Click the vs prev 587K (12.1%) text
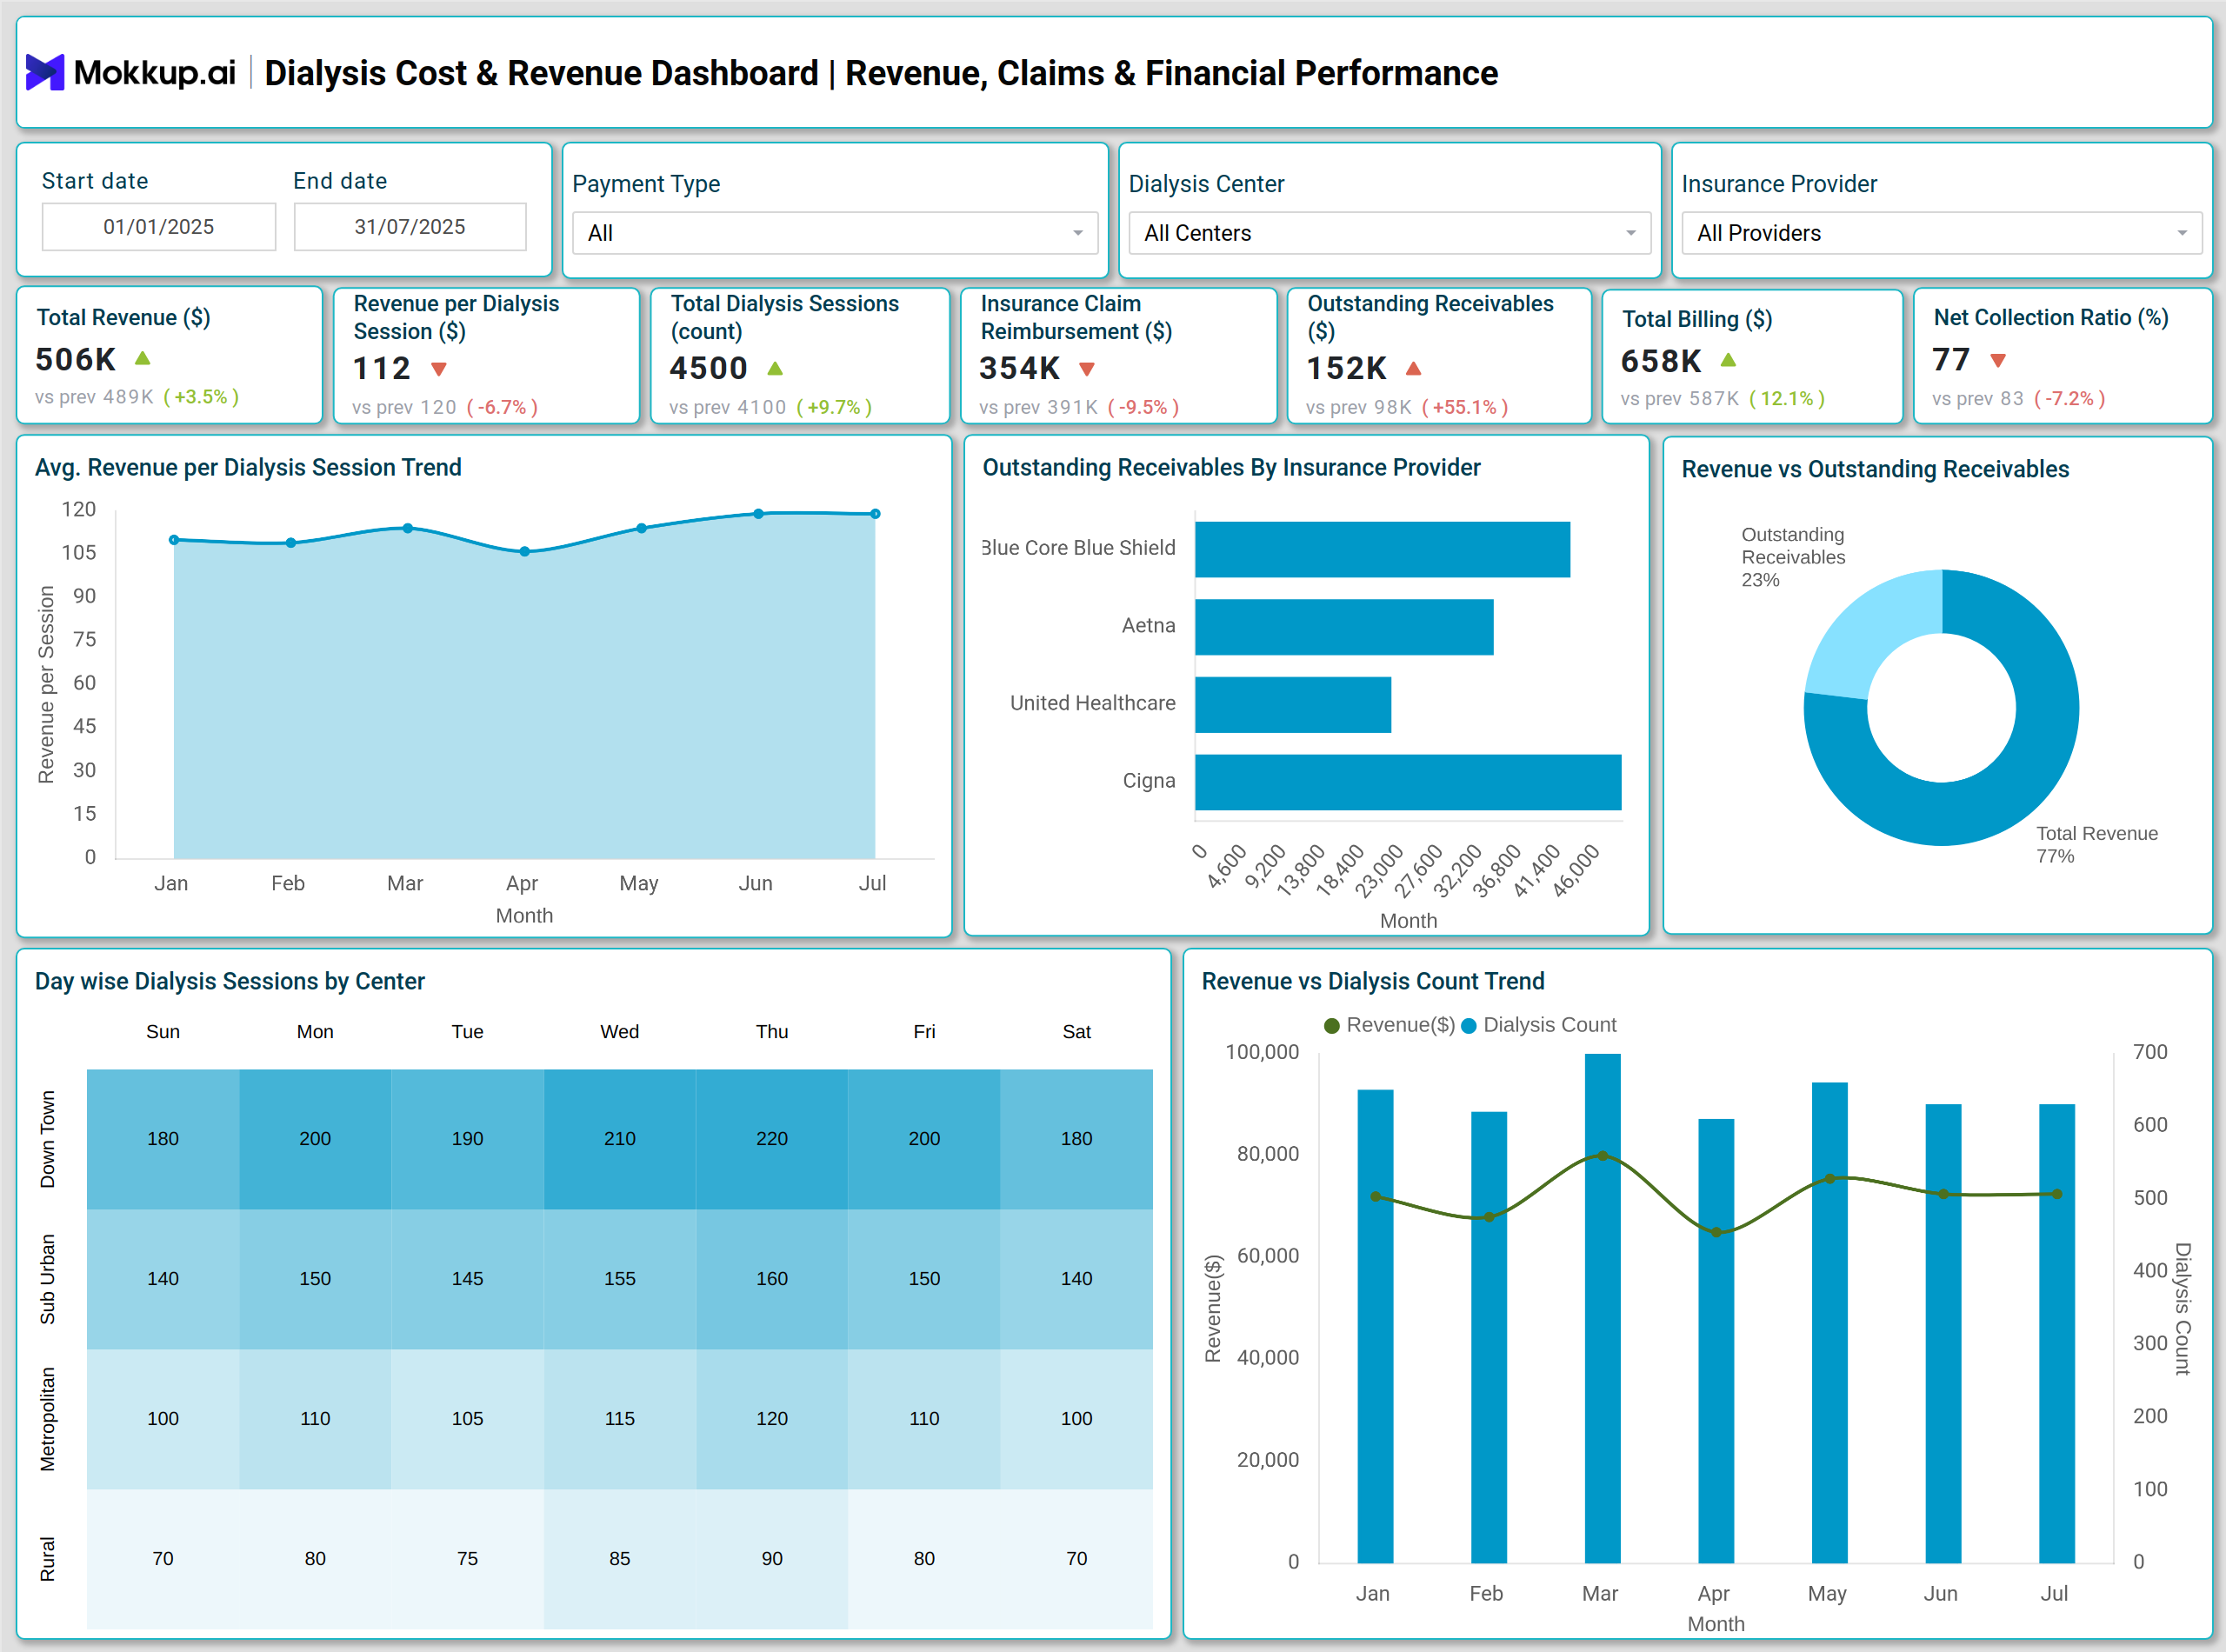The height and width of the screenshot is (1652, 2226). coord(1722,398)
